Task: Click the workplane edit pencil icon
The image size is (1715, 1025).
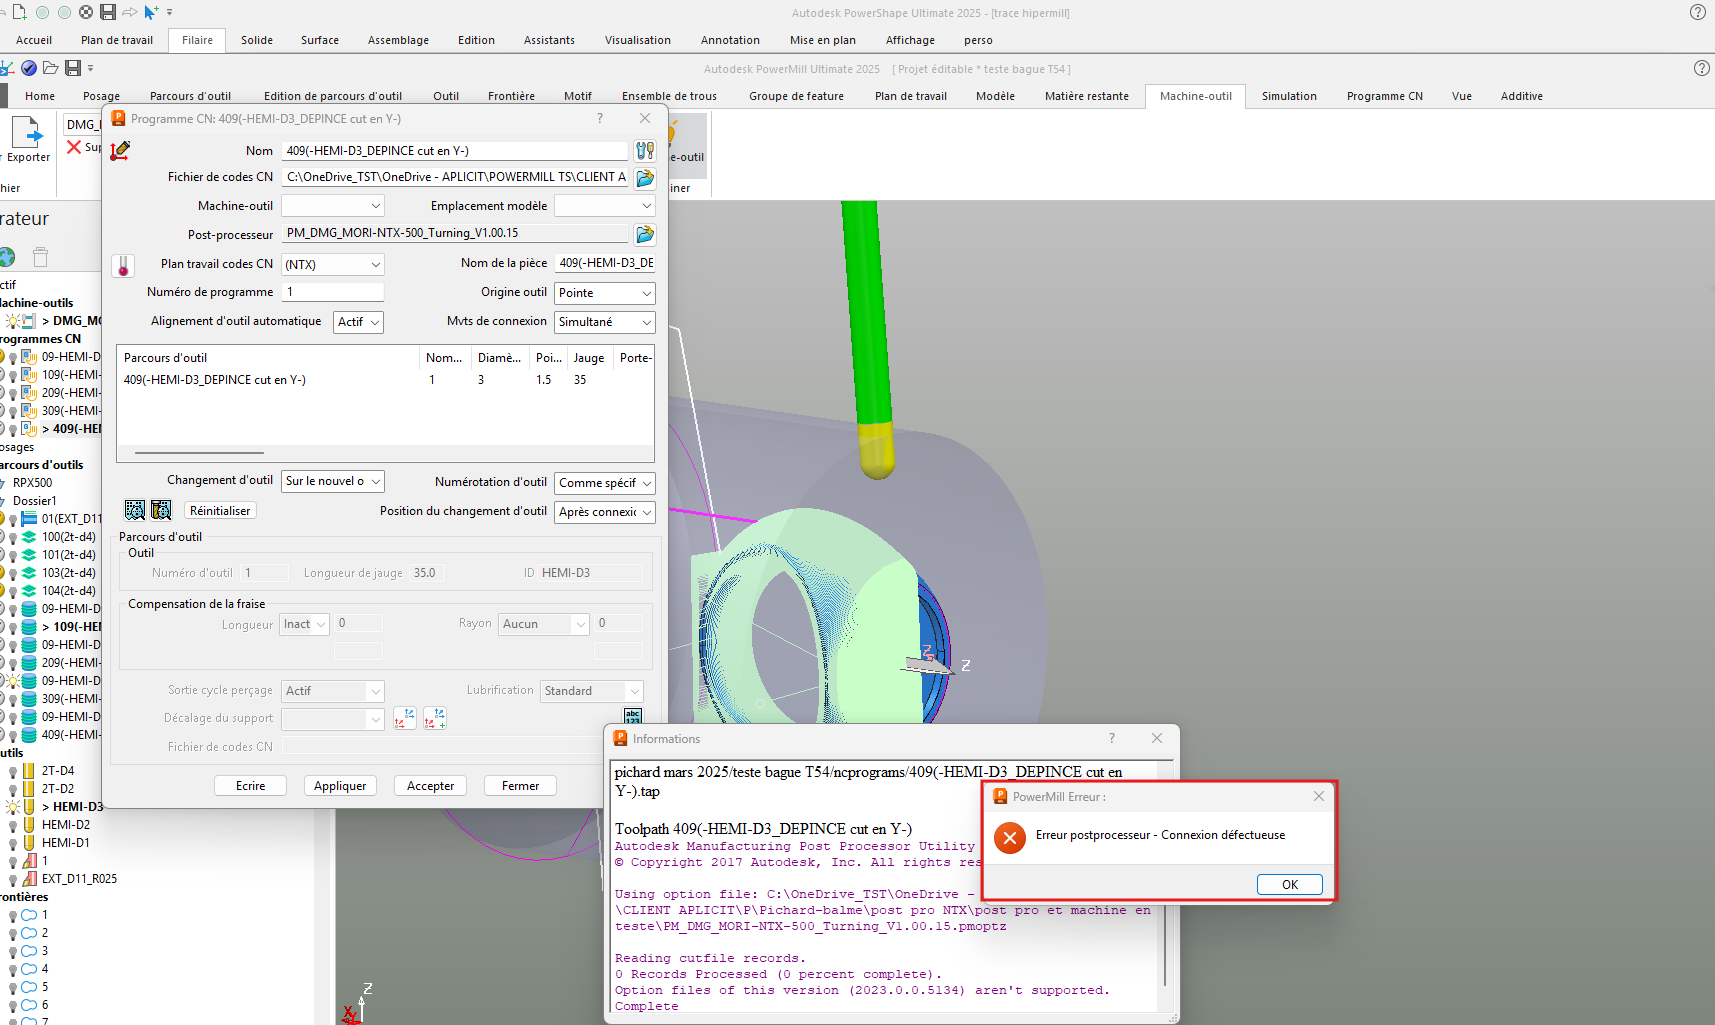Action: [x=121, y=151]
